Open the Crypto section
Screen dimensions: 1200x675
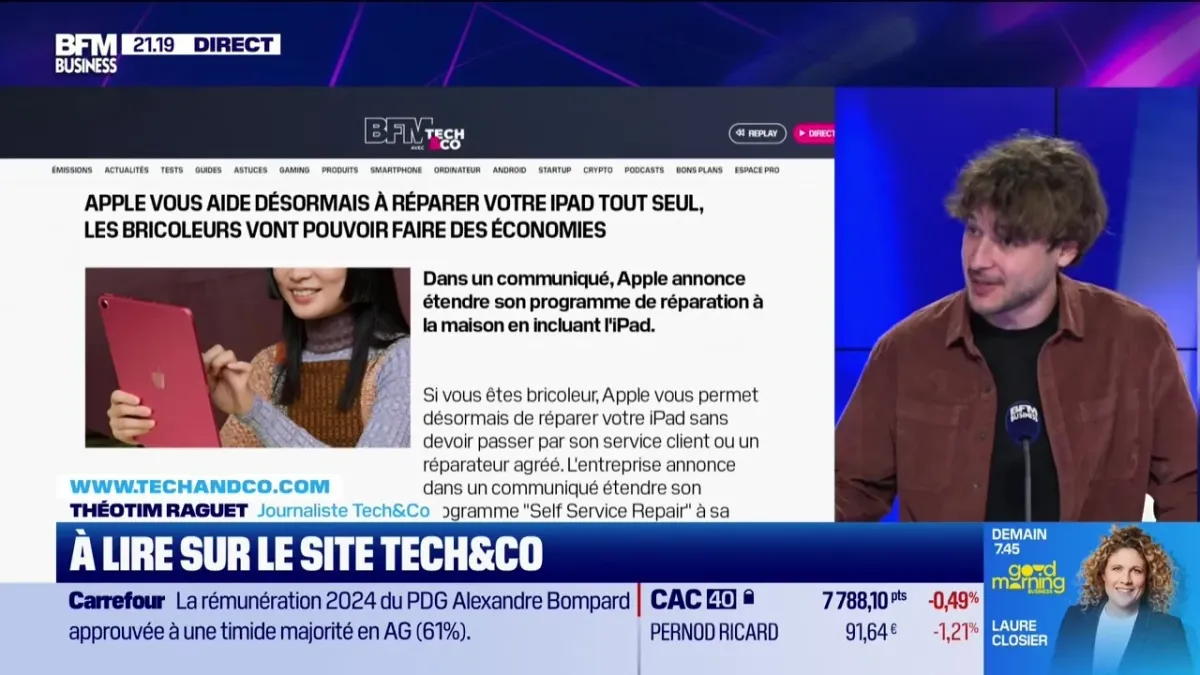click(598, 170)
